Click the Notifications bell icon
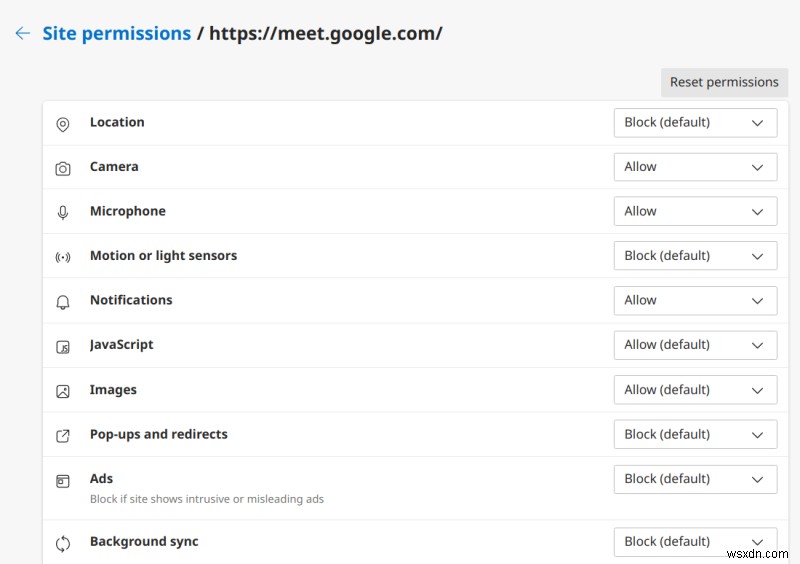The image size is (800, 564). coord(63,302)
